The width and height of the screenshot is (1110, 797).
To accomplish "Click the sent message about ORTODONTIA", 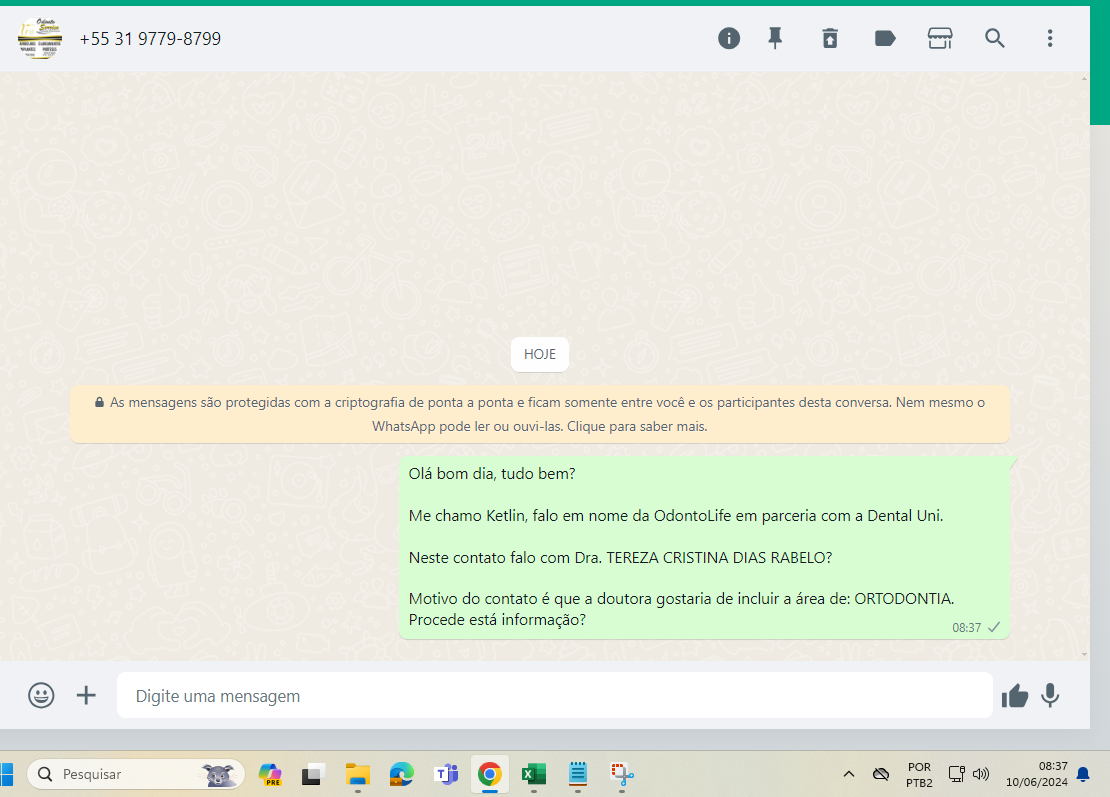I will pyautogui.click(x=704, y=547).
